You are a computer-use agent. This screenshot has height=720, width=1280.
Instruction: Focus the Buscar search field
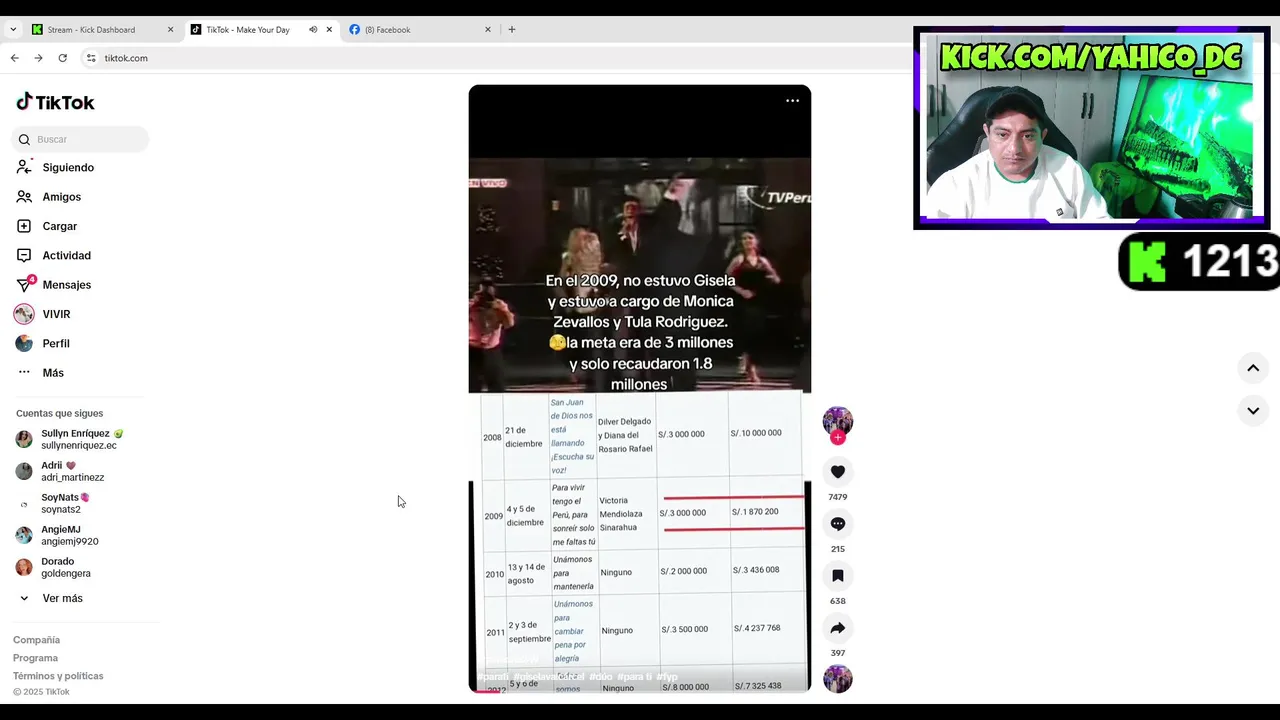tap(80, 140)
